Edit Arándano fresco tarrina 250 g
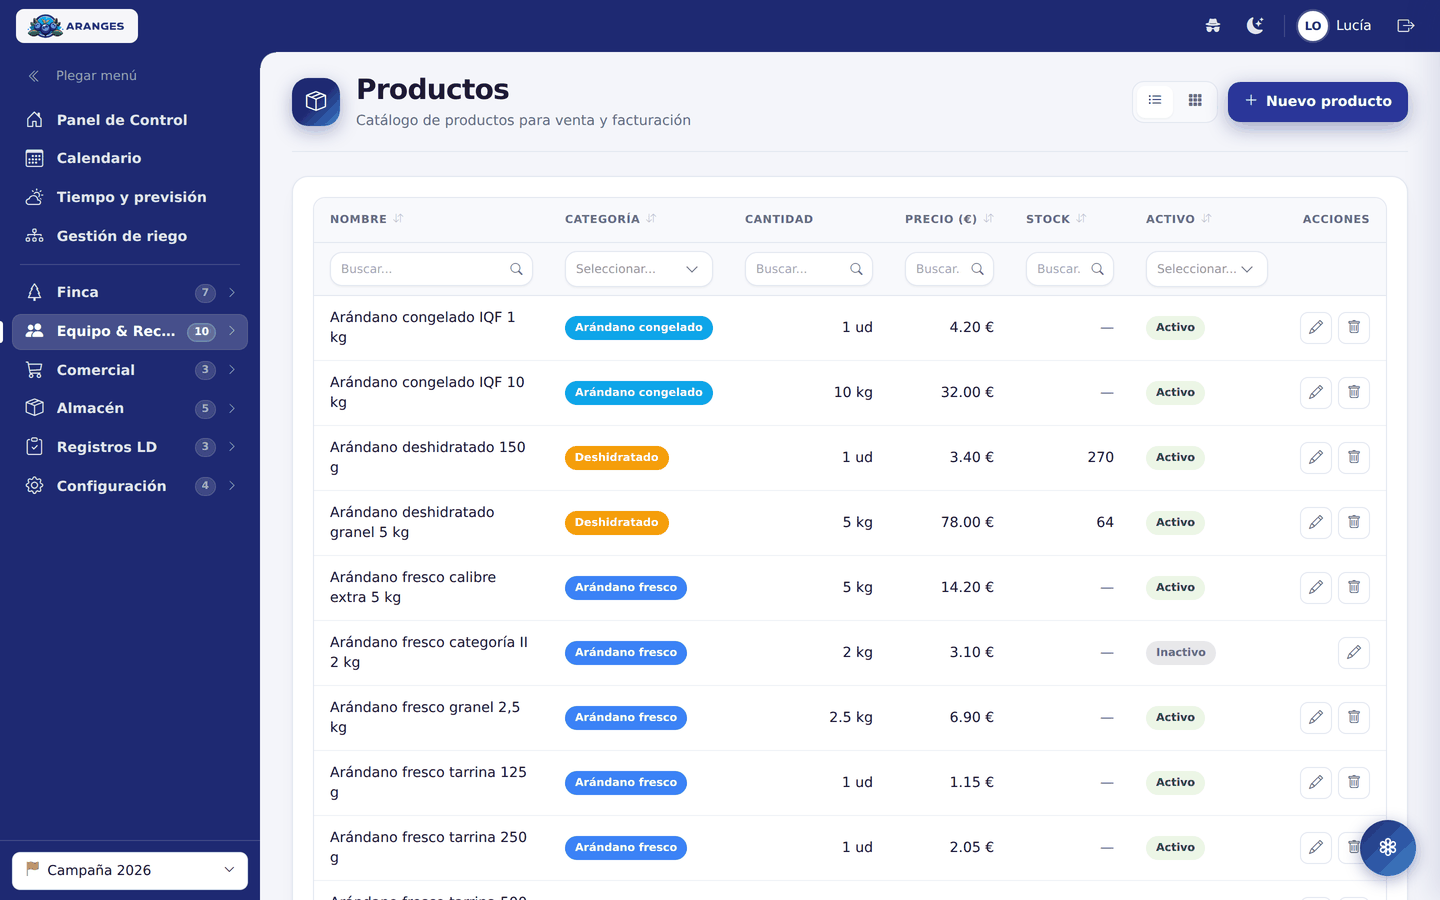The width and height of the screenshot is (1440, 900). [x=1316, y=848]
